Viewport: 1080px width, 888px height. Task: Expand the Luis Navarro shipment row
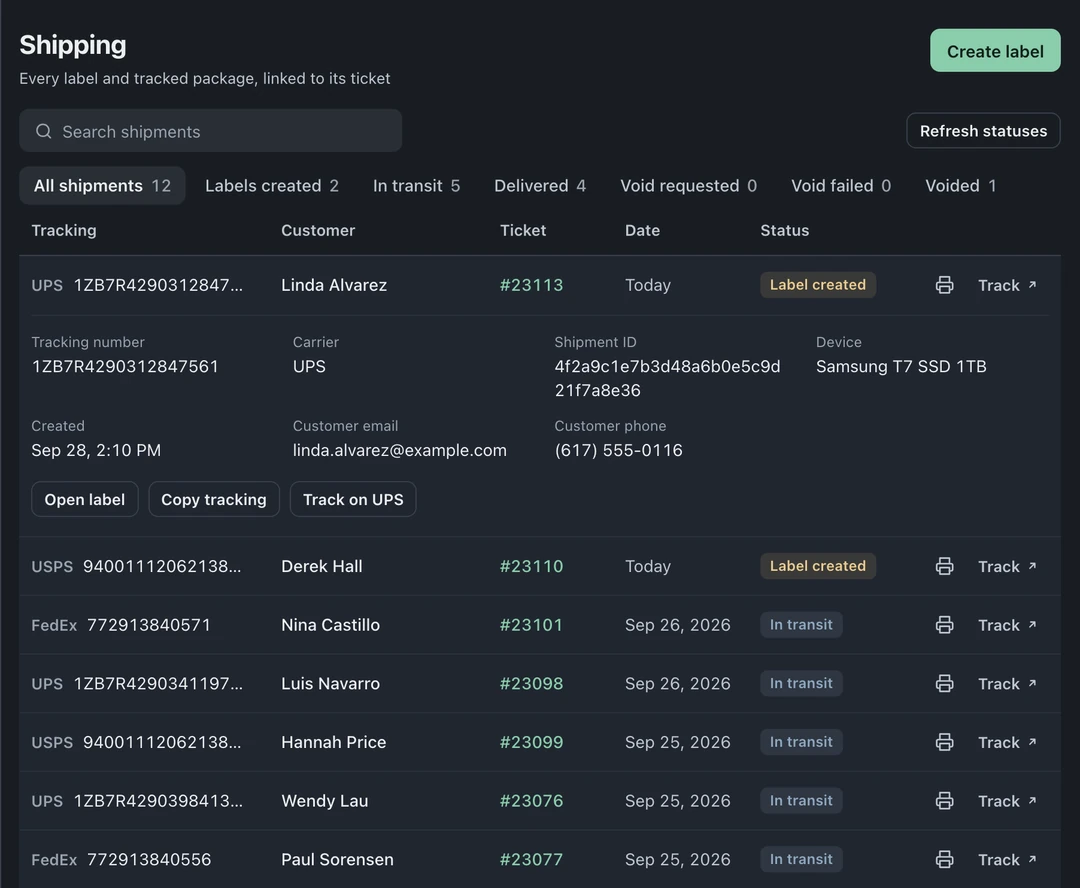[540, 683]
